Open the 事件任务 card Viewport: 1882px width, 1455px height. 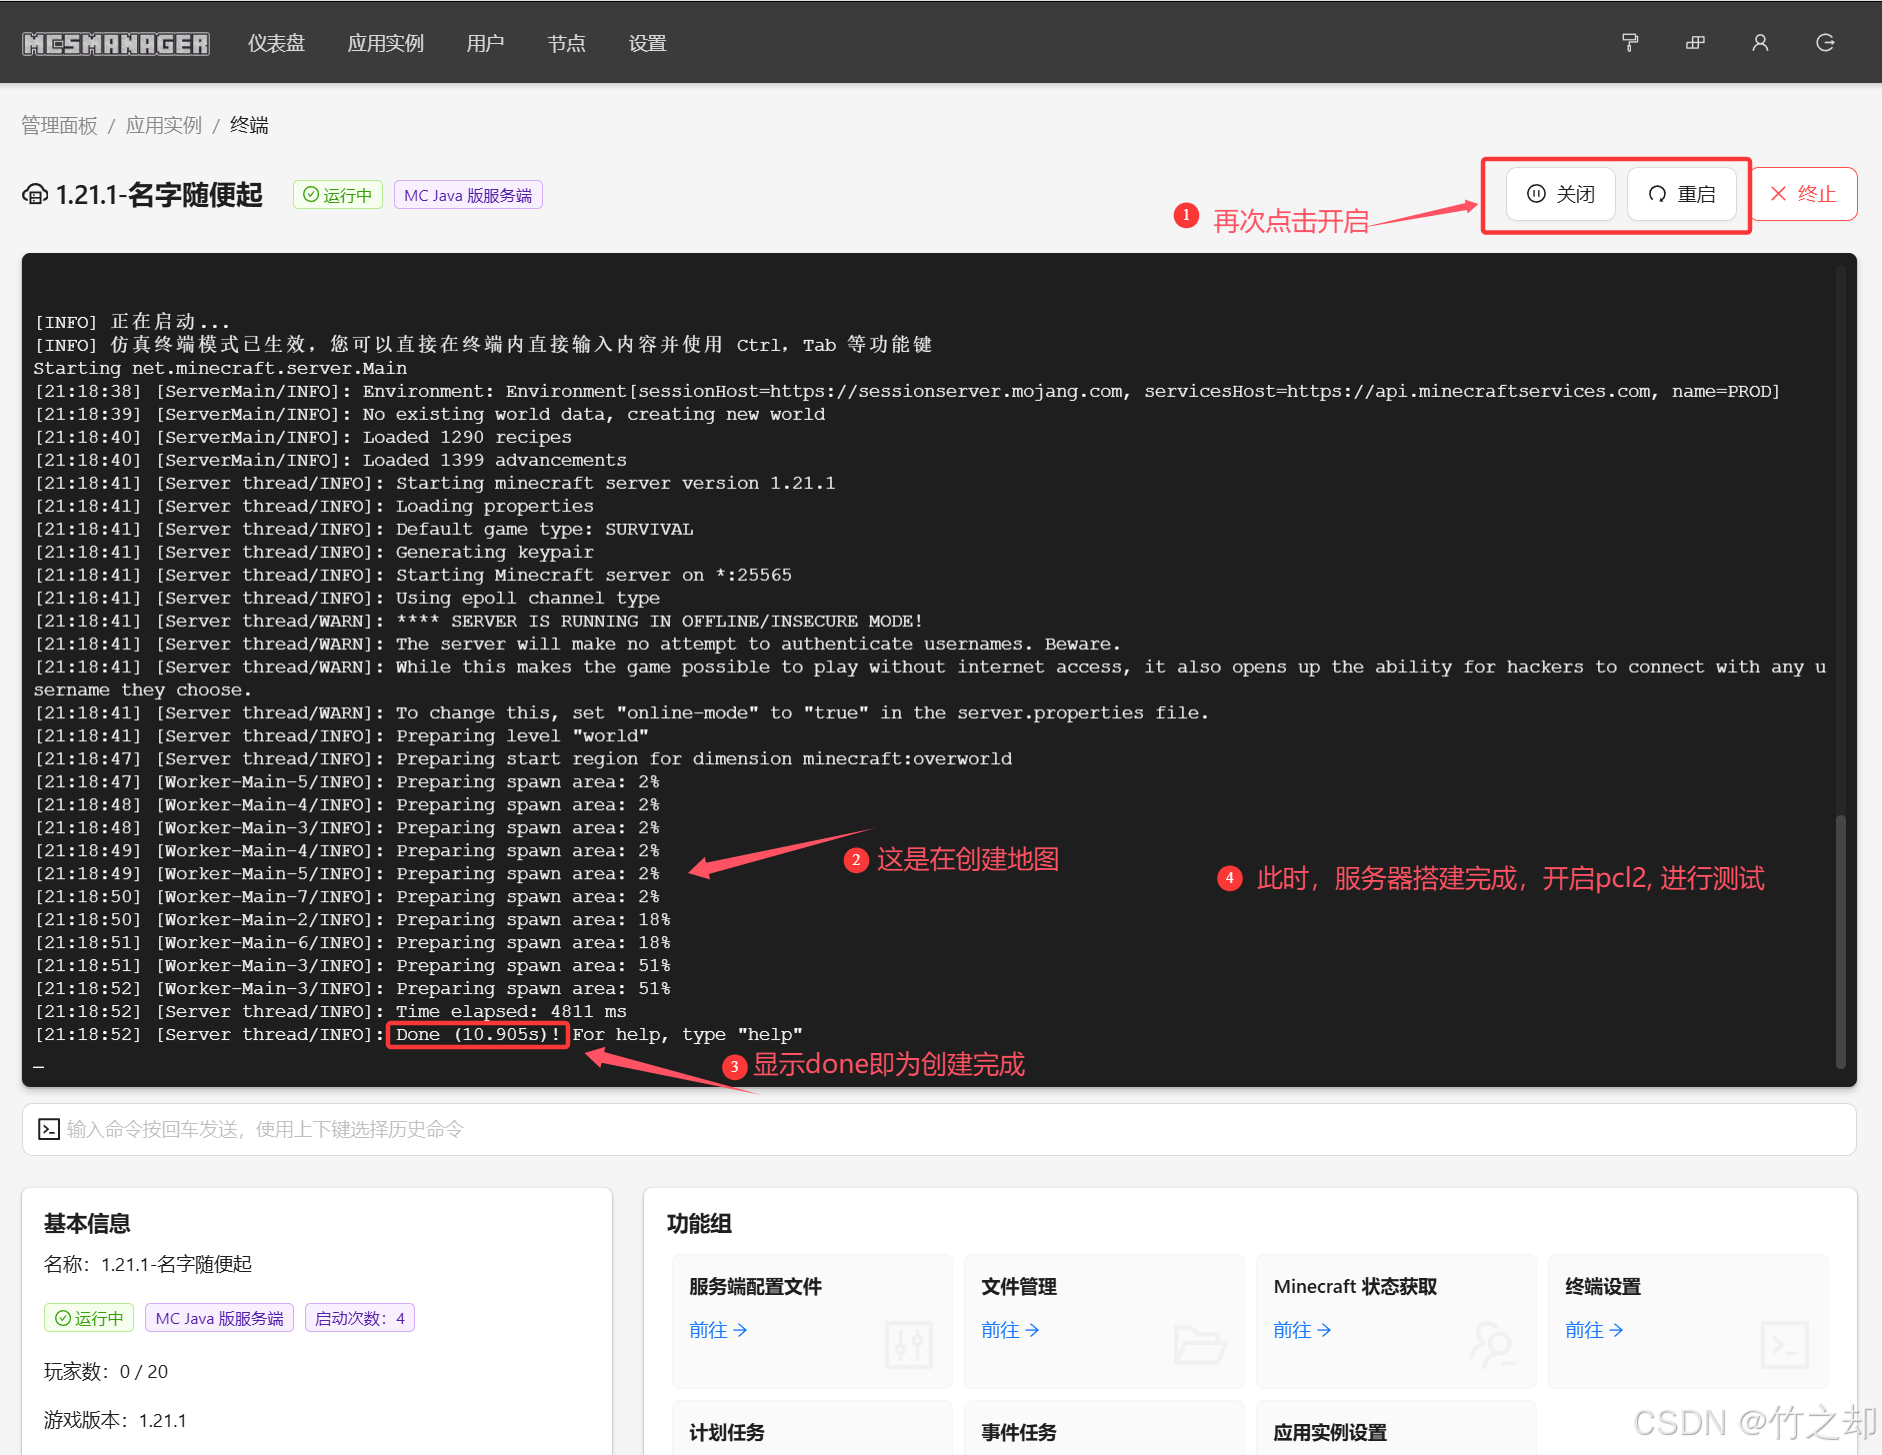pyautogui.click(x=1104, y=1428)
